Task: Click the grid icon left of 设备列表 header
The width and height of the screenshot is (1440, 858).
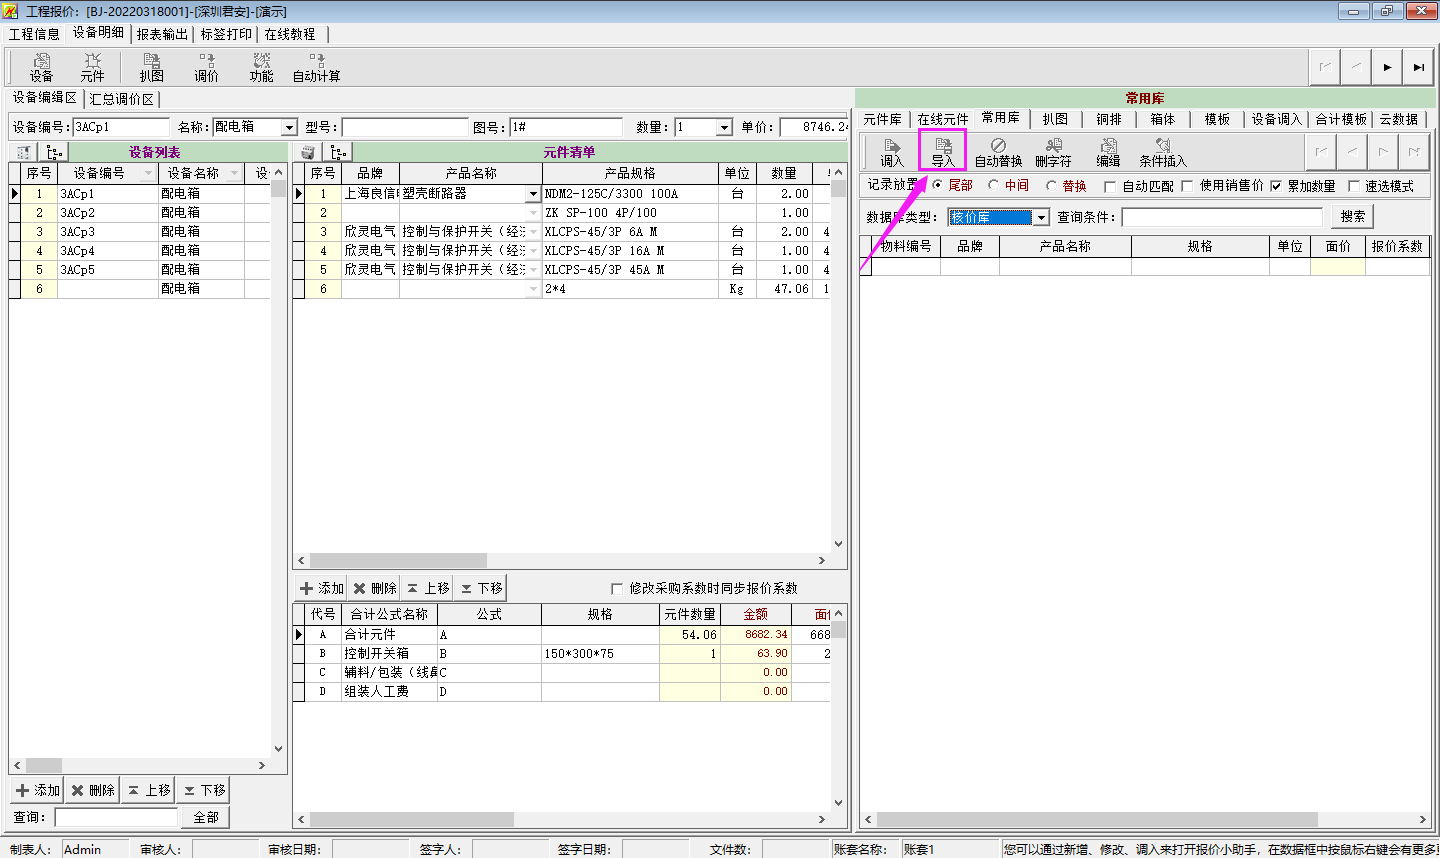Action: [24, 152]
